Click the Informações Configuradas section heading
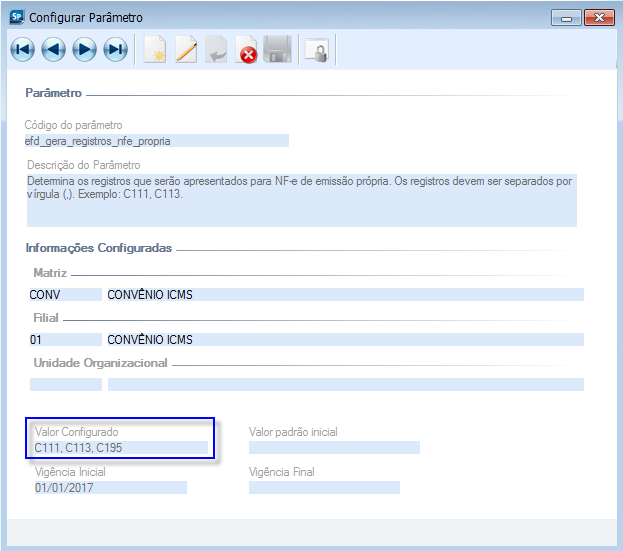 tap(99, 248)
